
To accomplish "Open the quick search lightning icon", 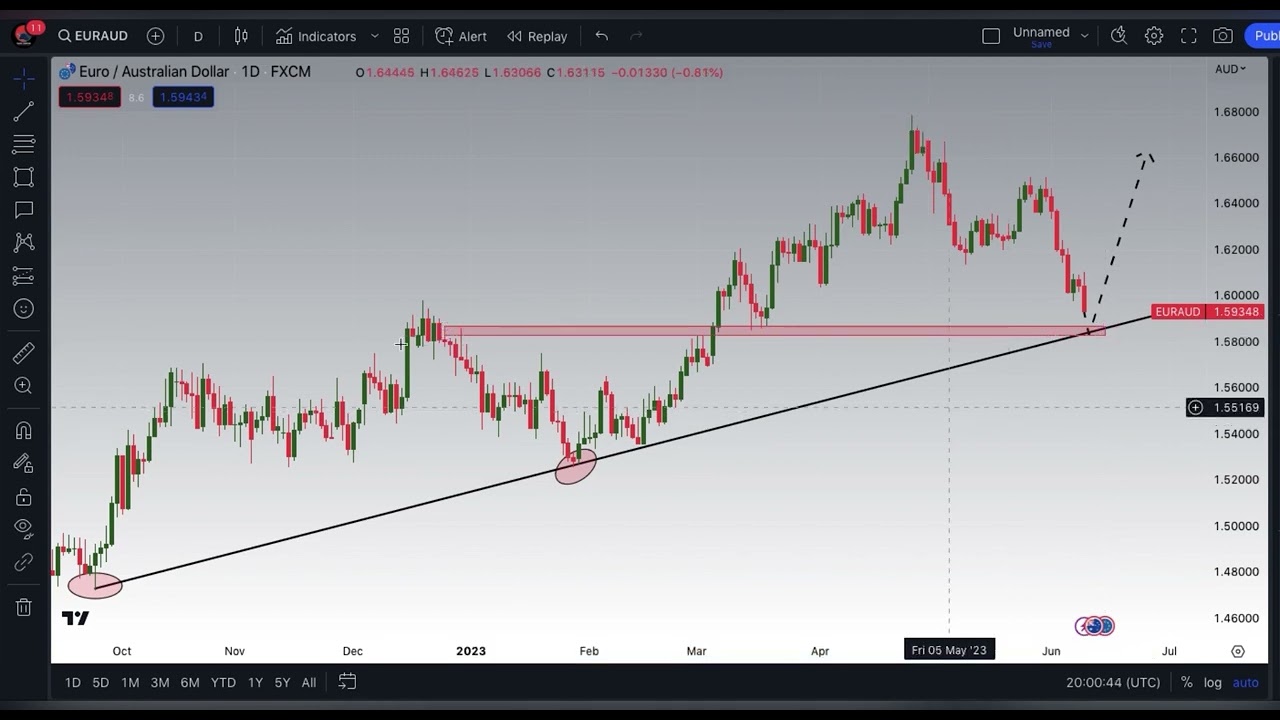I will coord(1119,36).
